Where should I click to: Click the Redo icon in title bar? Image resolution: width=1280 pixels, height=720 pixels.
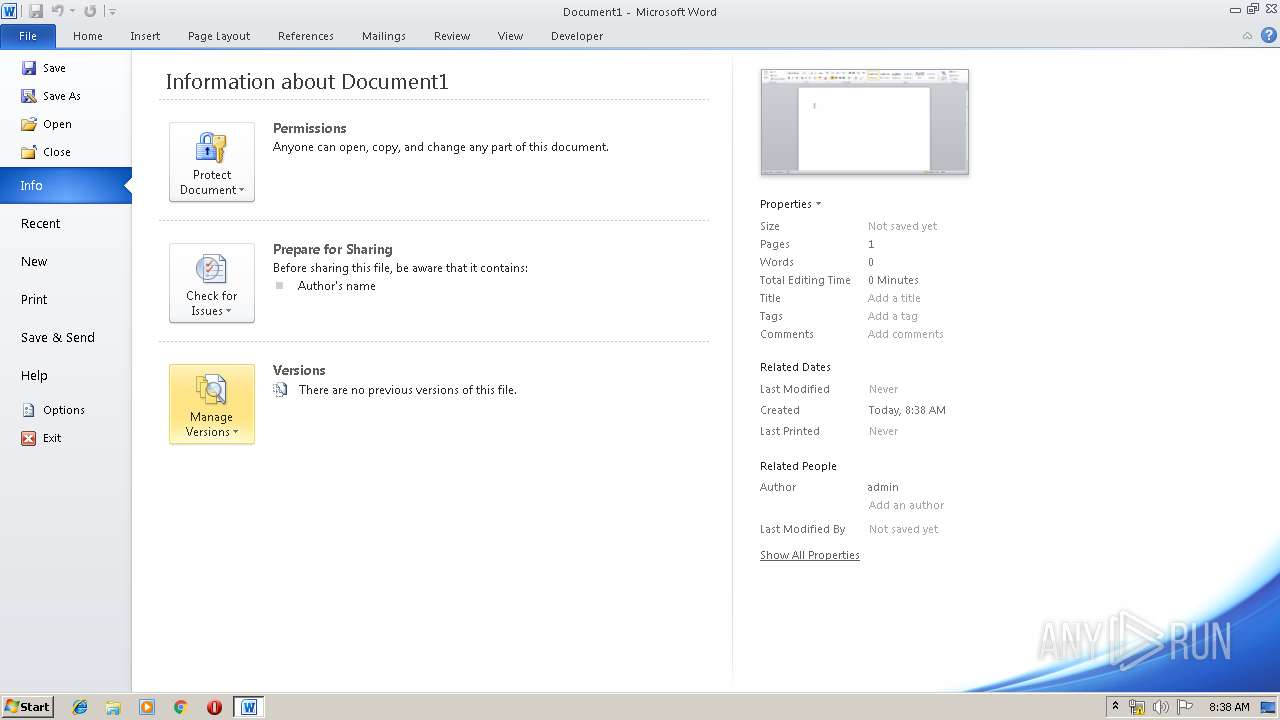click(90, 11)
